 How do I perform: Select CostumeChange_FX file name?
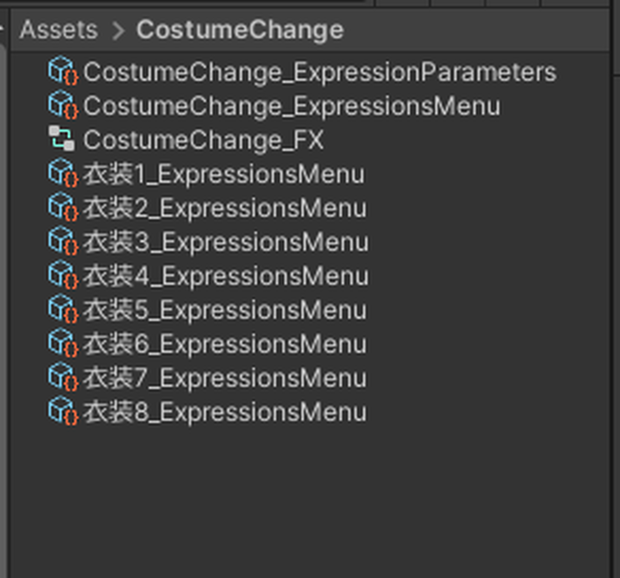click(204, 140)
